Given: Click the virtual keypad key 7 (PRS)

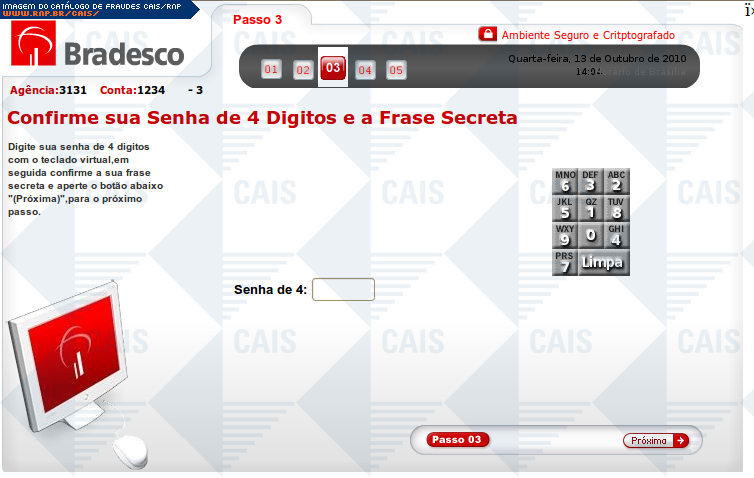Looking at the screenshot, I should (x=565, y=263).
